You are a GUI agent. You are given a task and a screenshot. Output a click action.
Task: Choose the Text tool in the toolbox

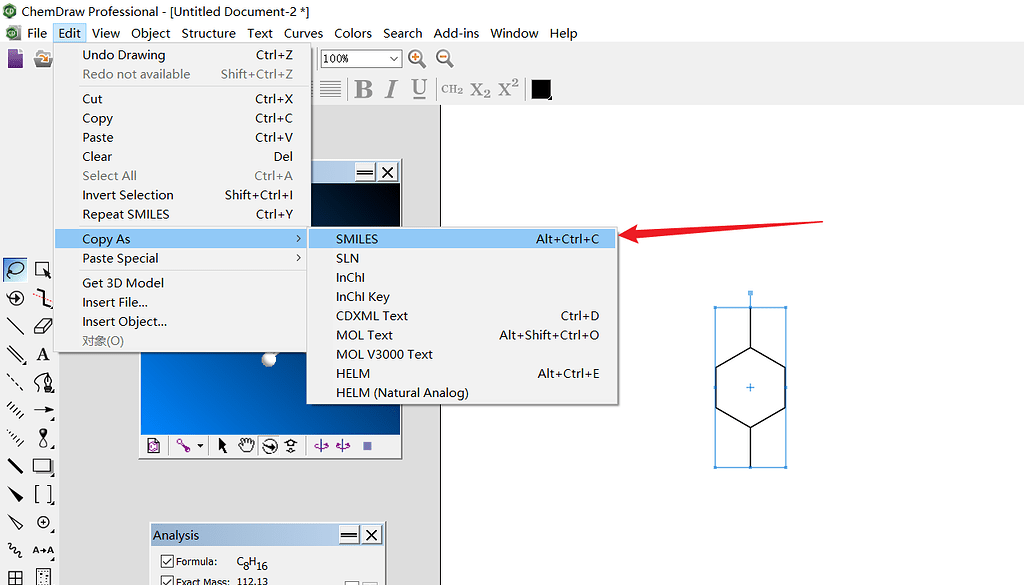point(43,354)
